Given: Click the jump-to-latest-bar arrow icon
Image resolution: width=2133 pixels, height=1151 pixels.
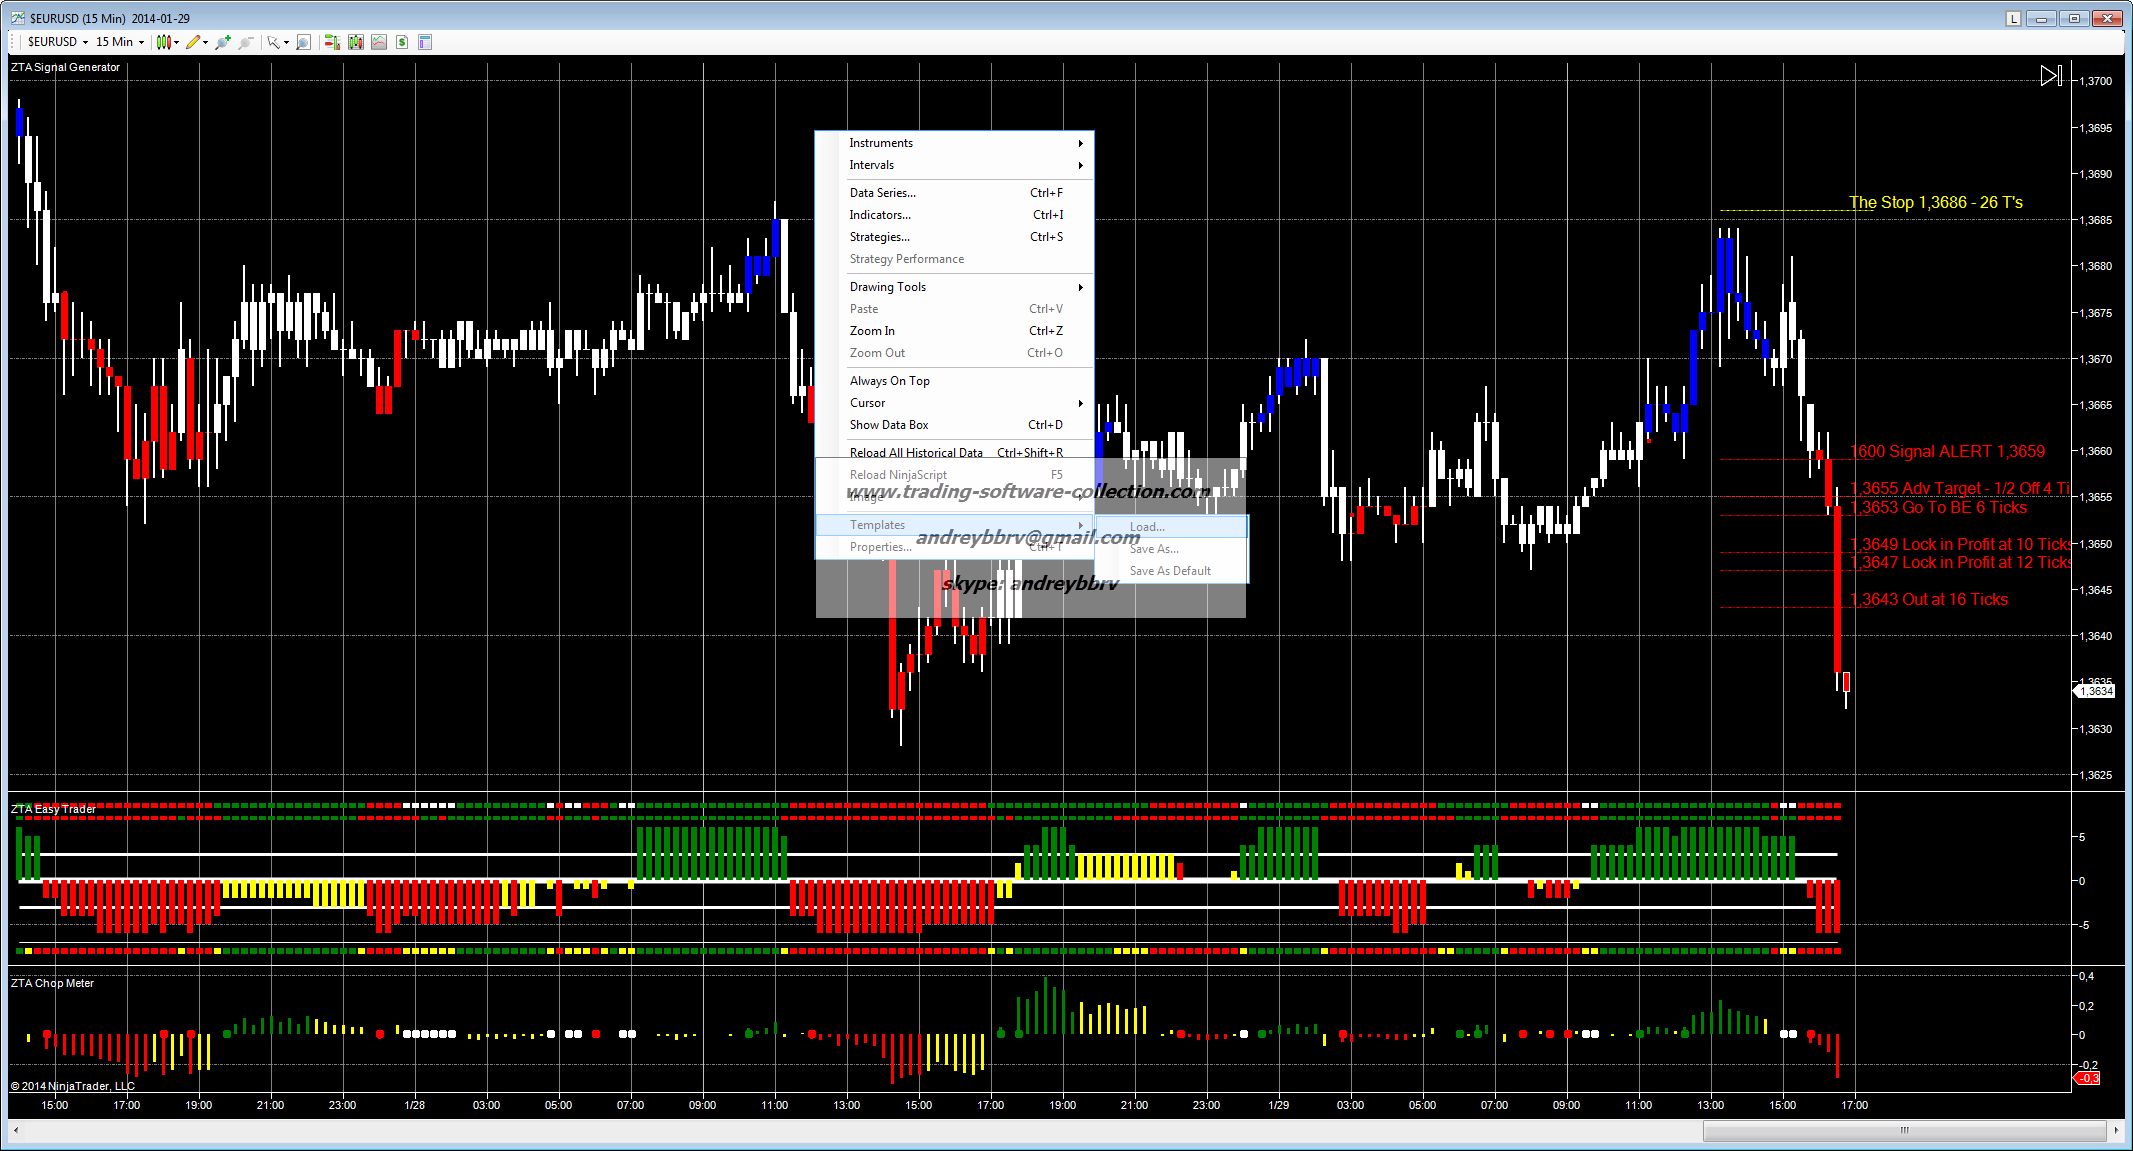Looking at the screenshot, I should point(2050,76).
